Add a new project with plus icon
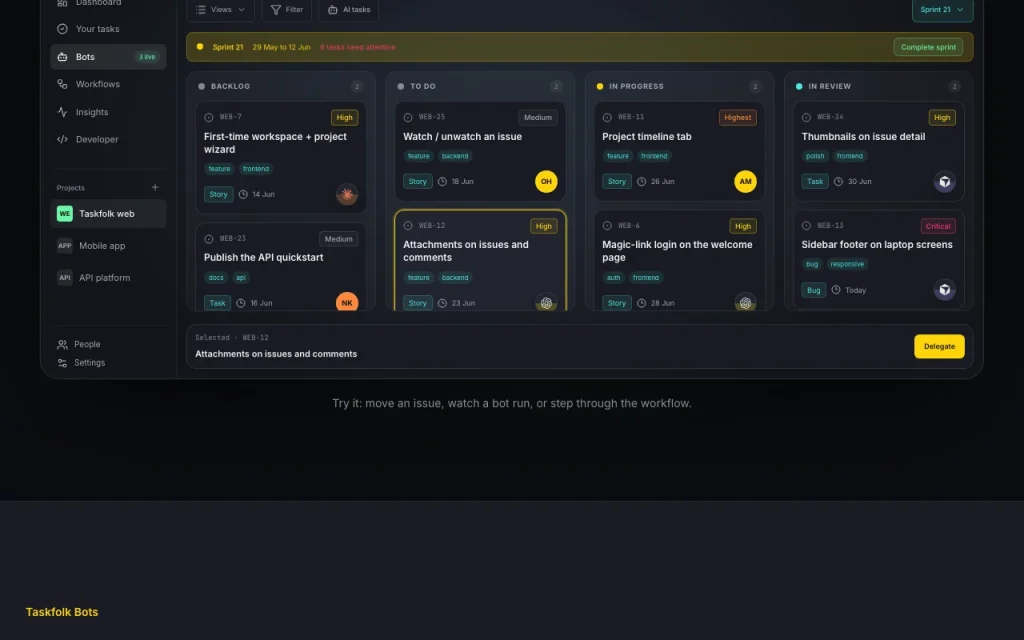The width and height of the screenshot is (1024, 640). click(x=155, y=187)
